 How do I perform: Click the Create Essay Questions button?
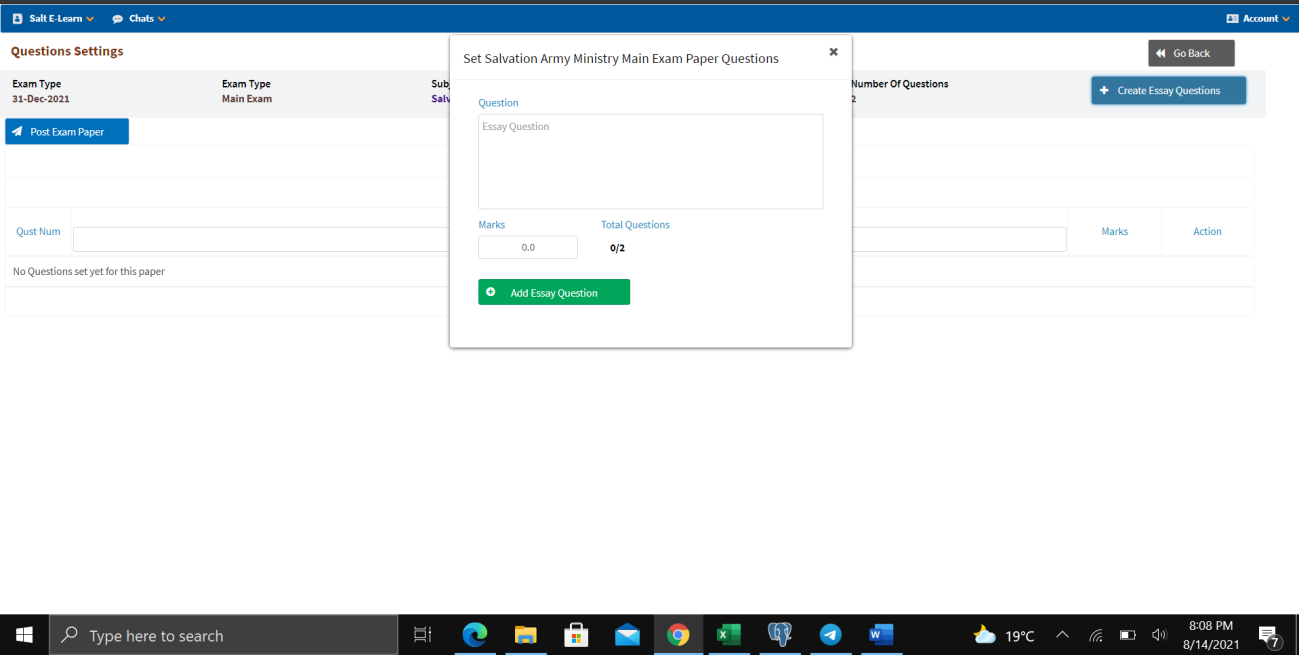[1168, 90]
